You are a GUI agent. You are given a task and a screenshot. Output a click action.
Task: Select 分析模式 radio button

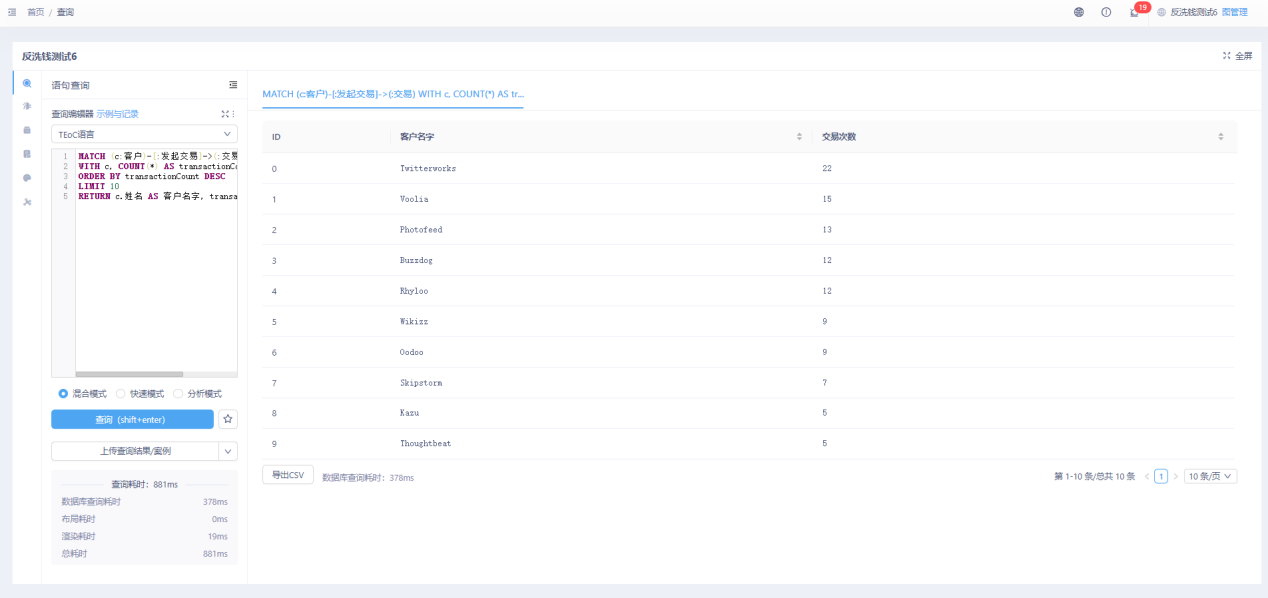tap(178, 394)
